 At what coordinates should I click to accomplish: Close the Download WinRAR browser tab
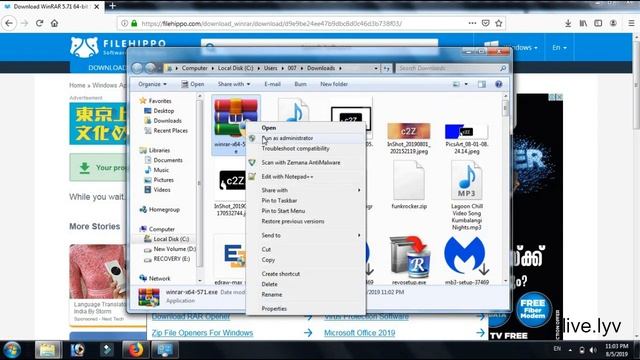coord(97,7)
